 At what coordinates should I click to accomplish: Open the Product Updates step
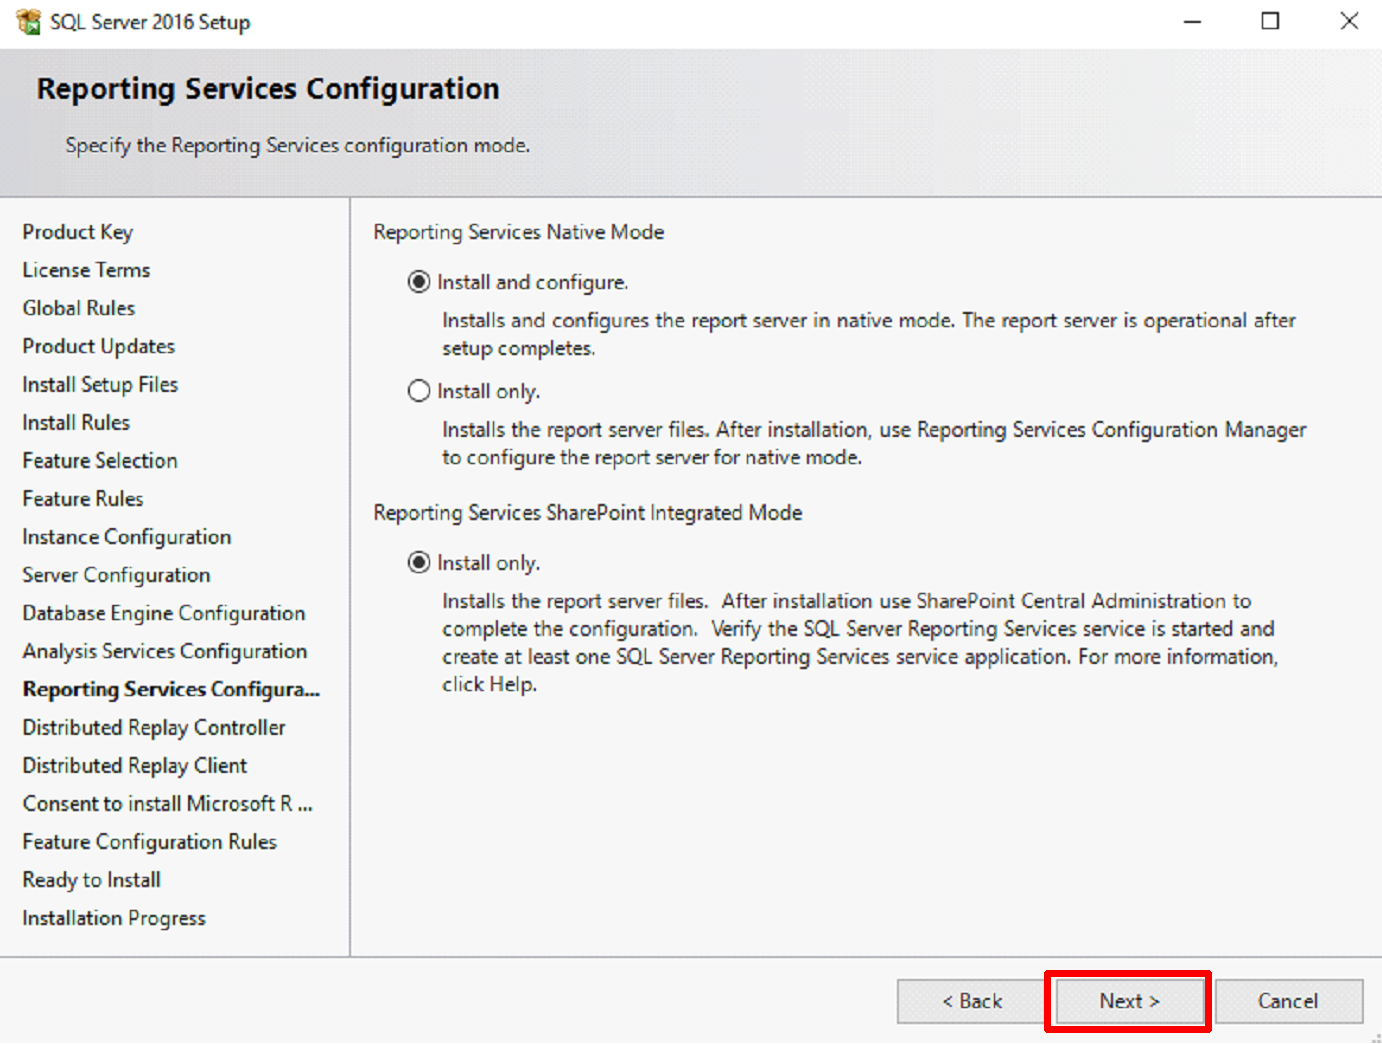pos(98,346)
